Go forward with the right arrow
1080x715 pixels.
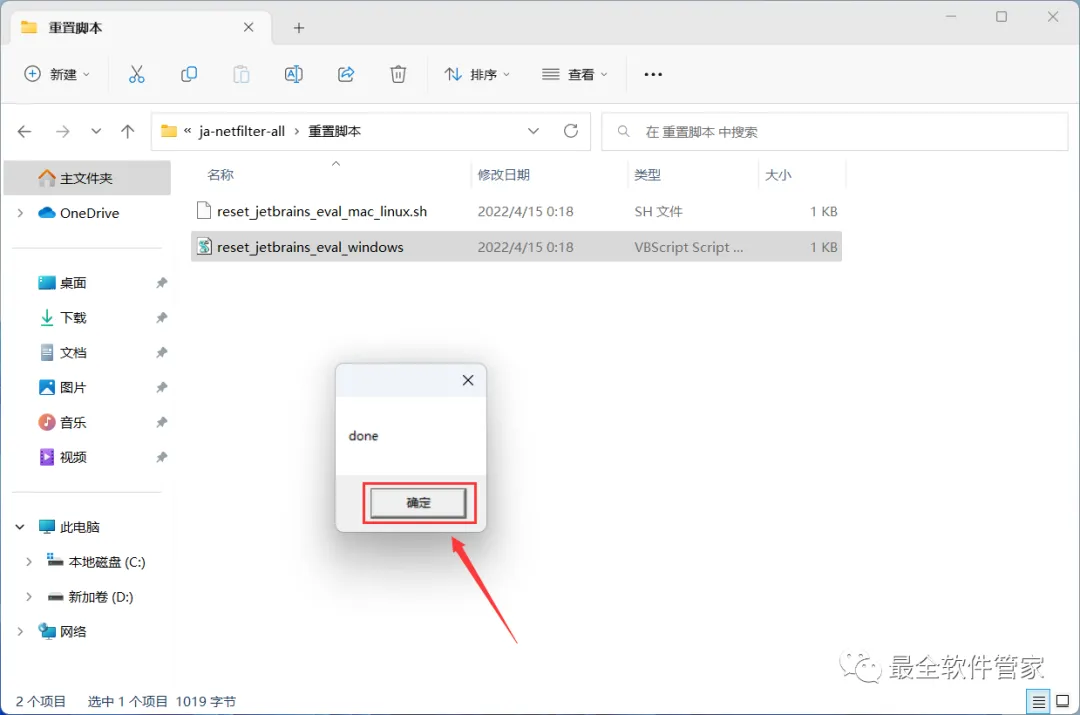63,132
